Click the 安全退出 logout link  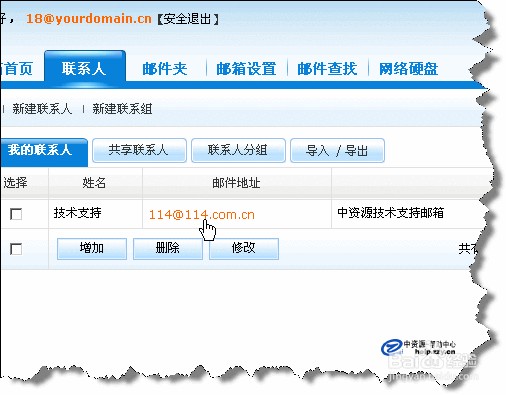(x=188, y=19)
